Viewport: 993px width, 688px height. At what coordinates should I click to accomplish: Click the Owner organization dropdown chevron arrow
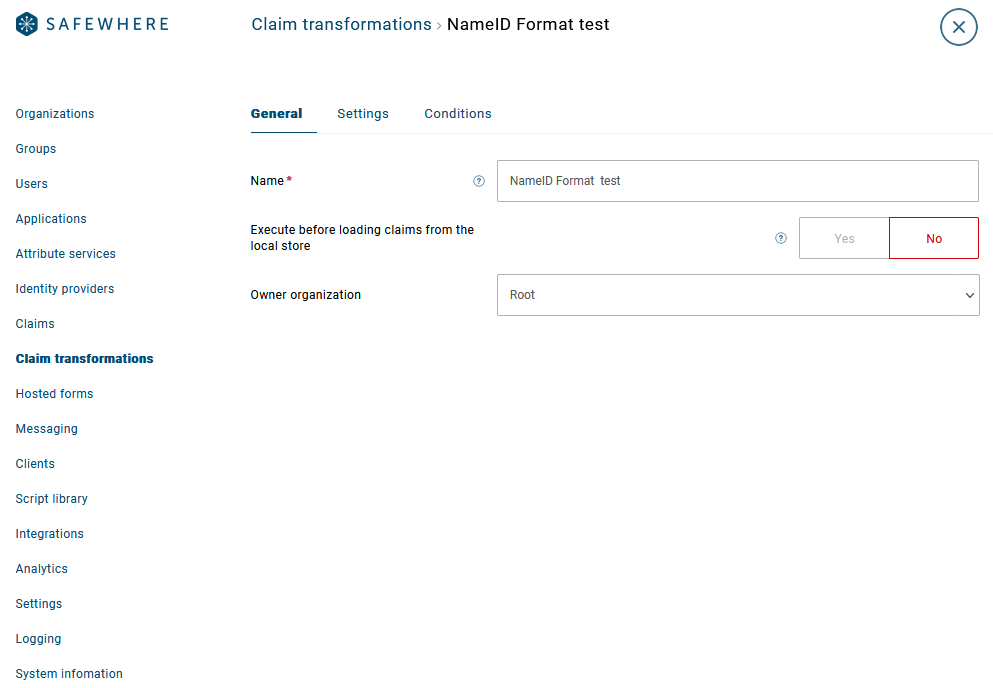tap(970, 295)
